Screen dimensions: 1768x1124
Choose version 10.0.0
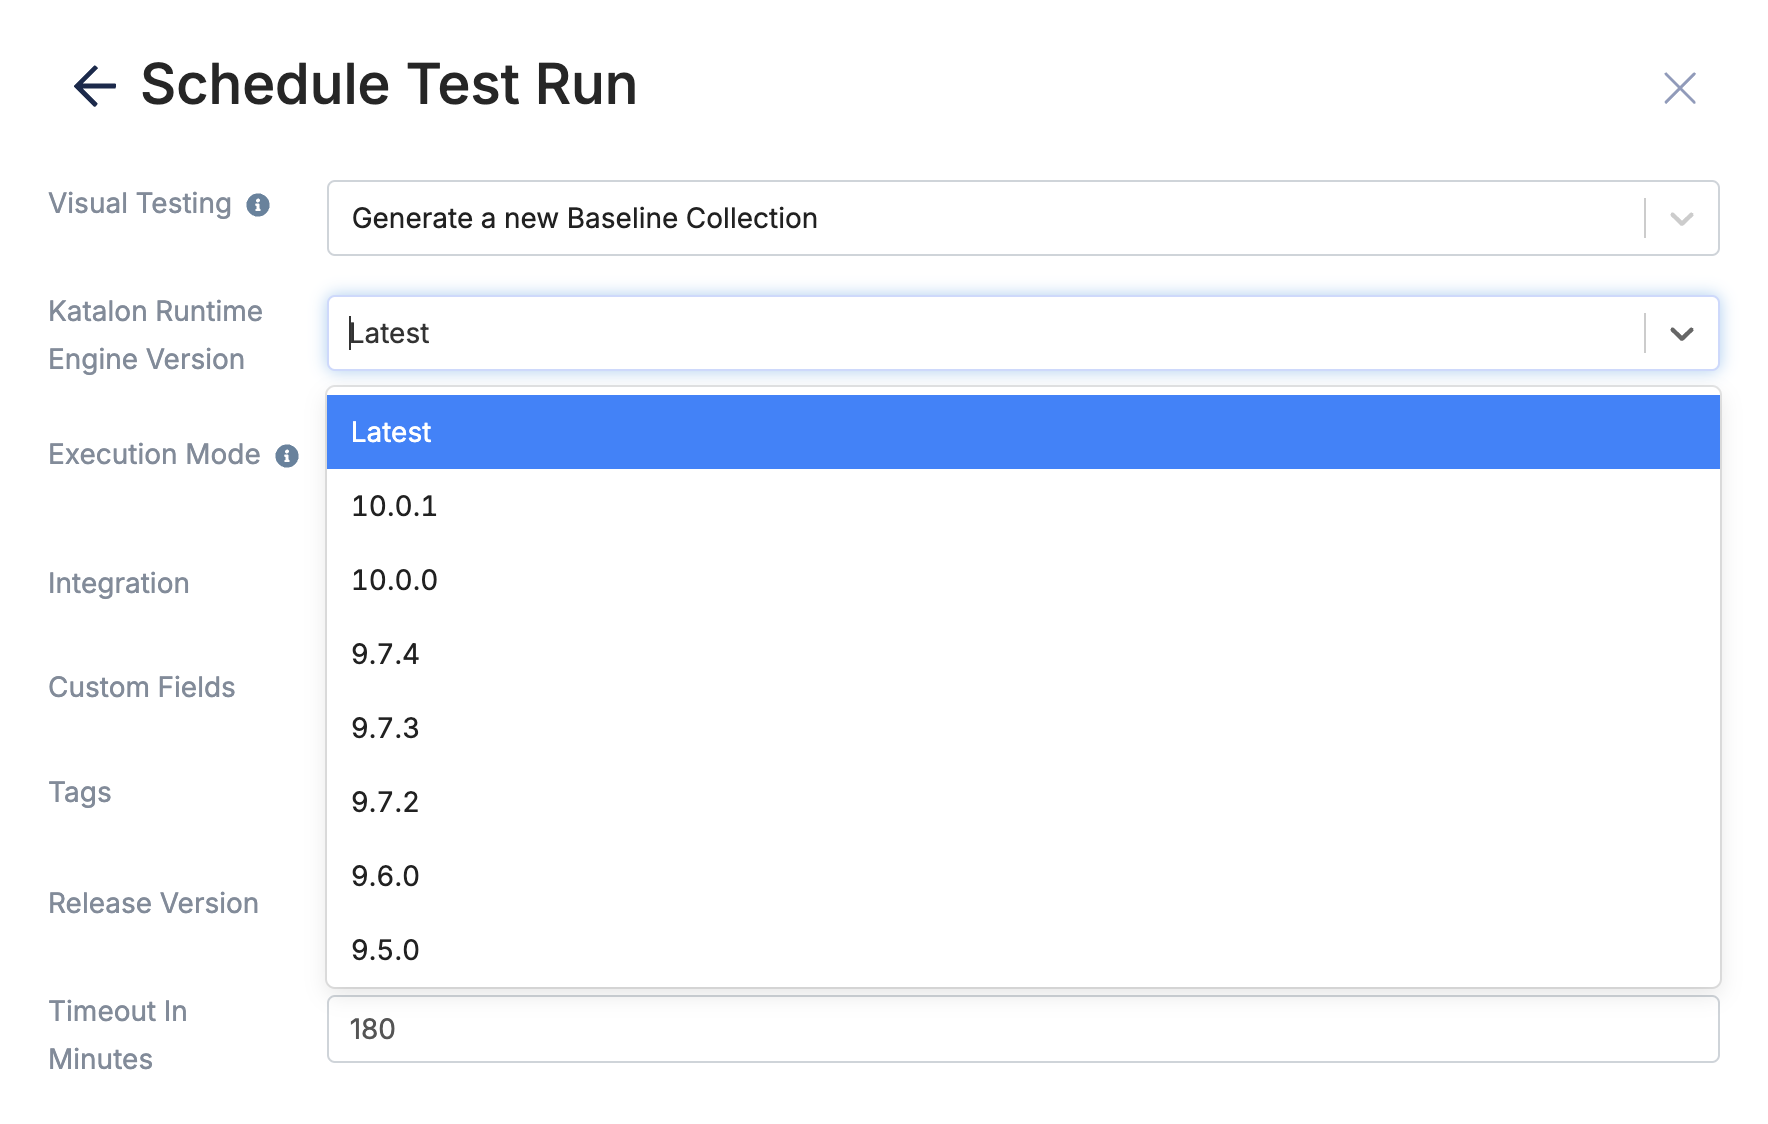pyautogui.click(x=1023, y=580)
